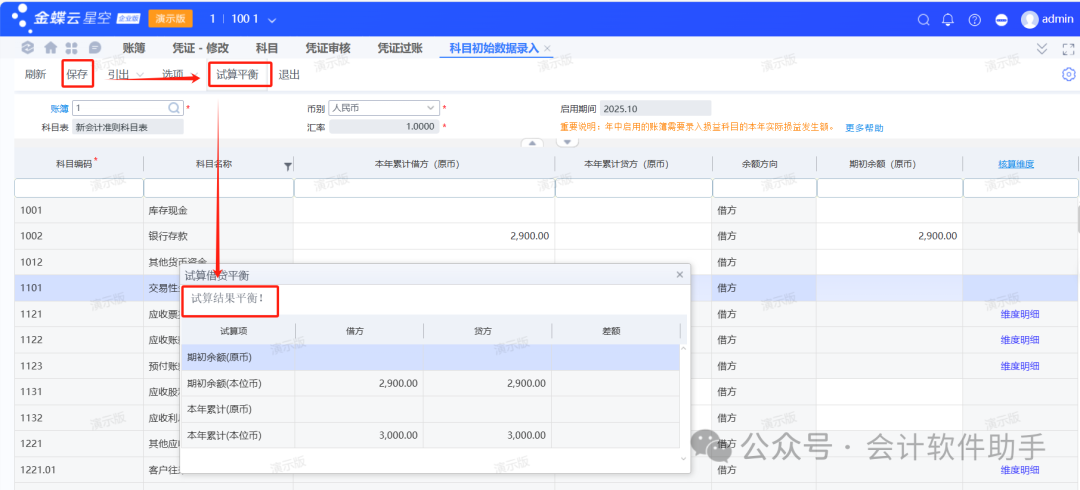The width and height of the screenshot is (1080, 490).
Task: Click the search magnifier in top bar
Action: point(923,19)
